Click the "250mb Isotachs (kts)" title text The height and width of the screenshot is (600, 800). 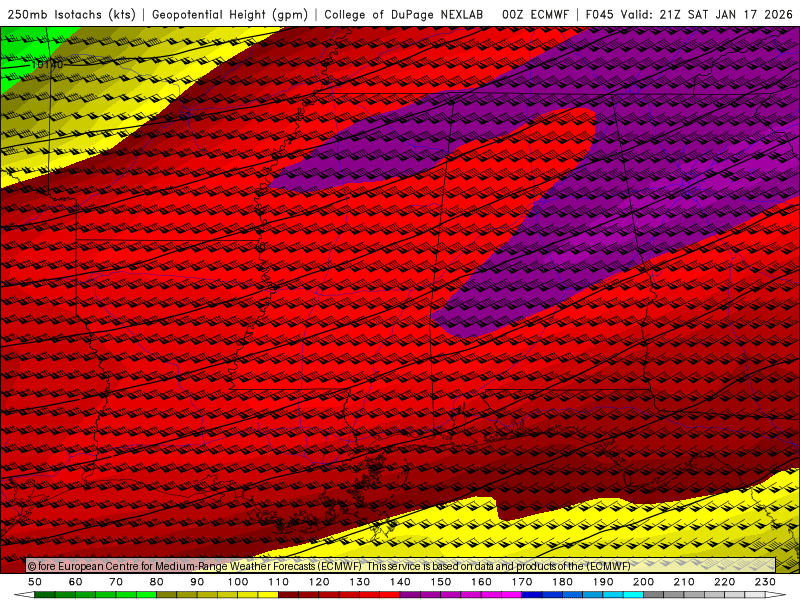point(72,14)
